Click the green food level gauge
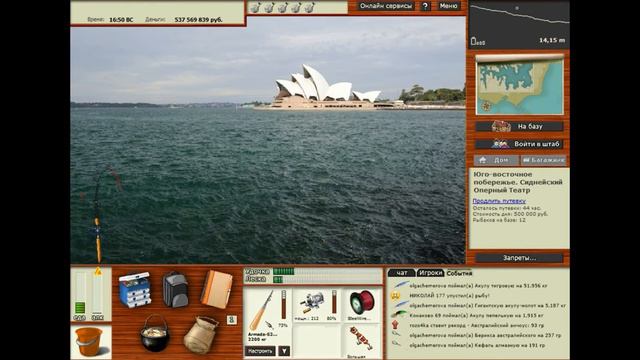 click(x=80, y=294)
